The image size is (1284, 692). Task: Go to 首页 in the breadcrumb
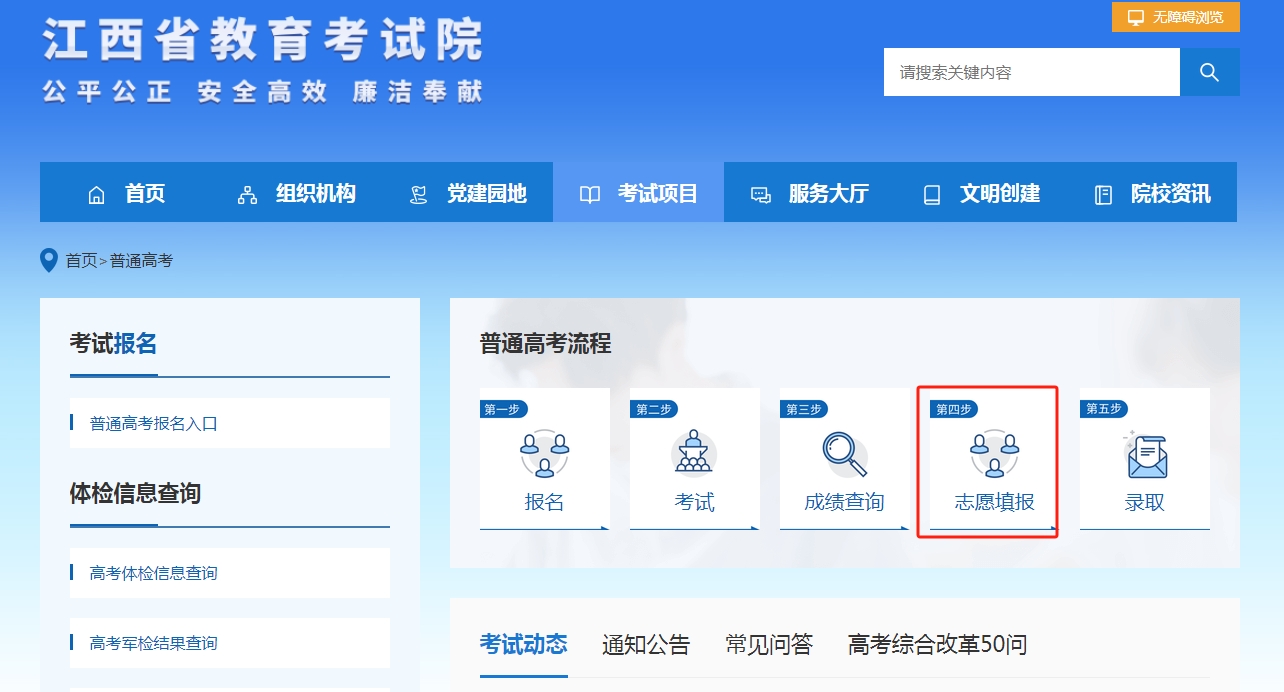[81, 260]
